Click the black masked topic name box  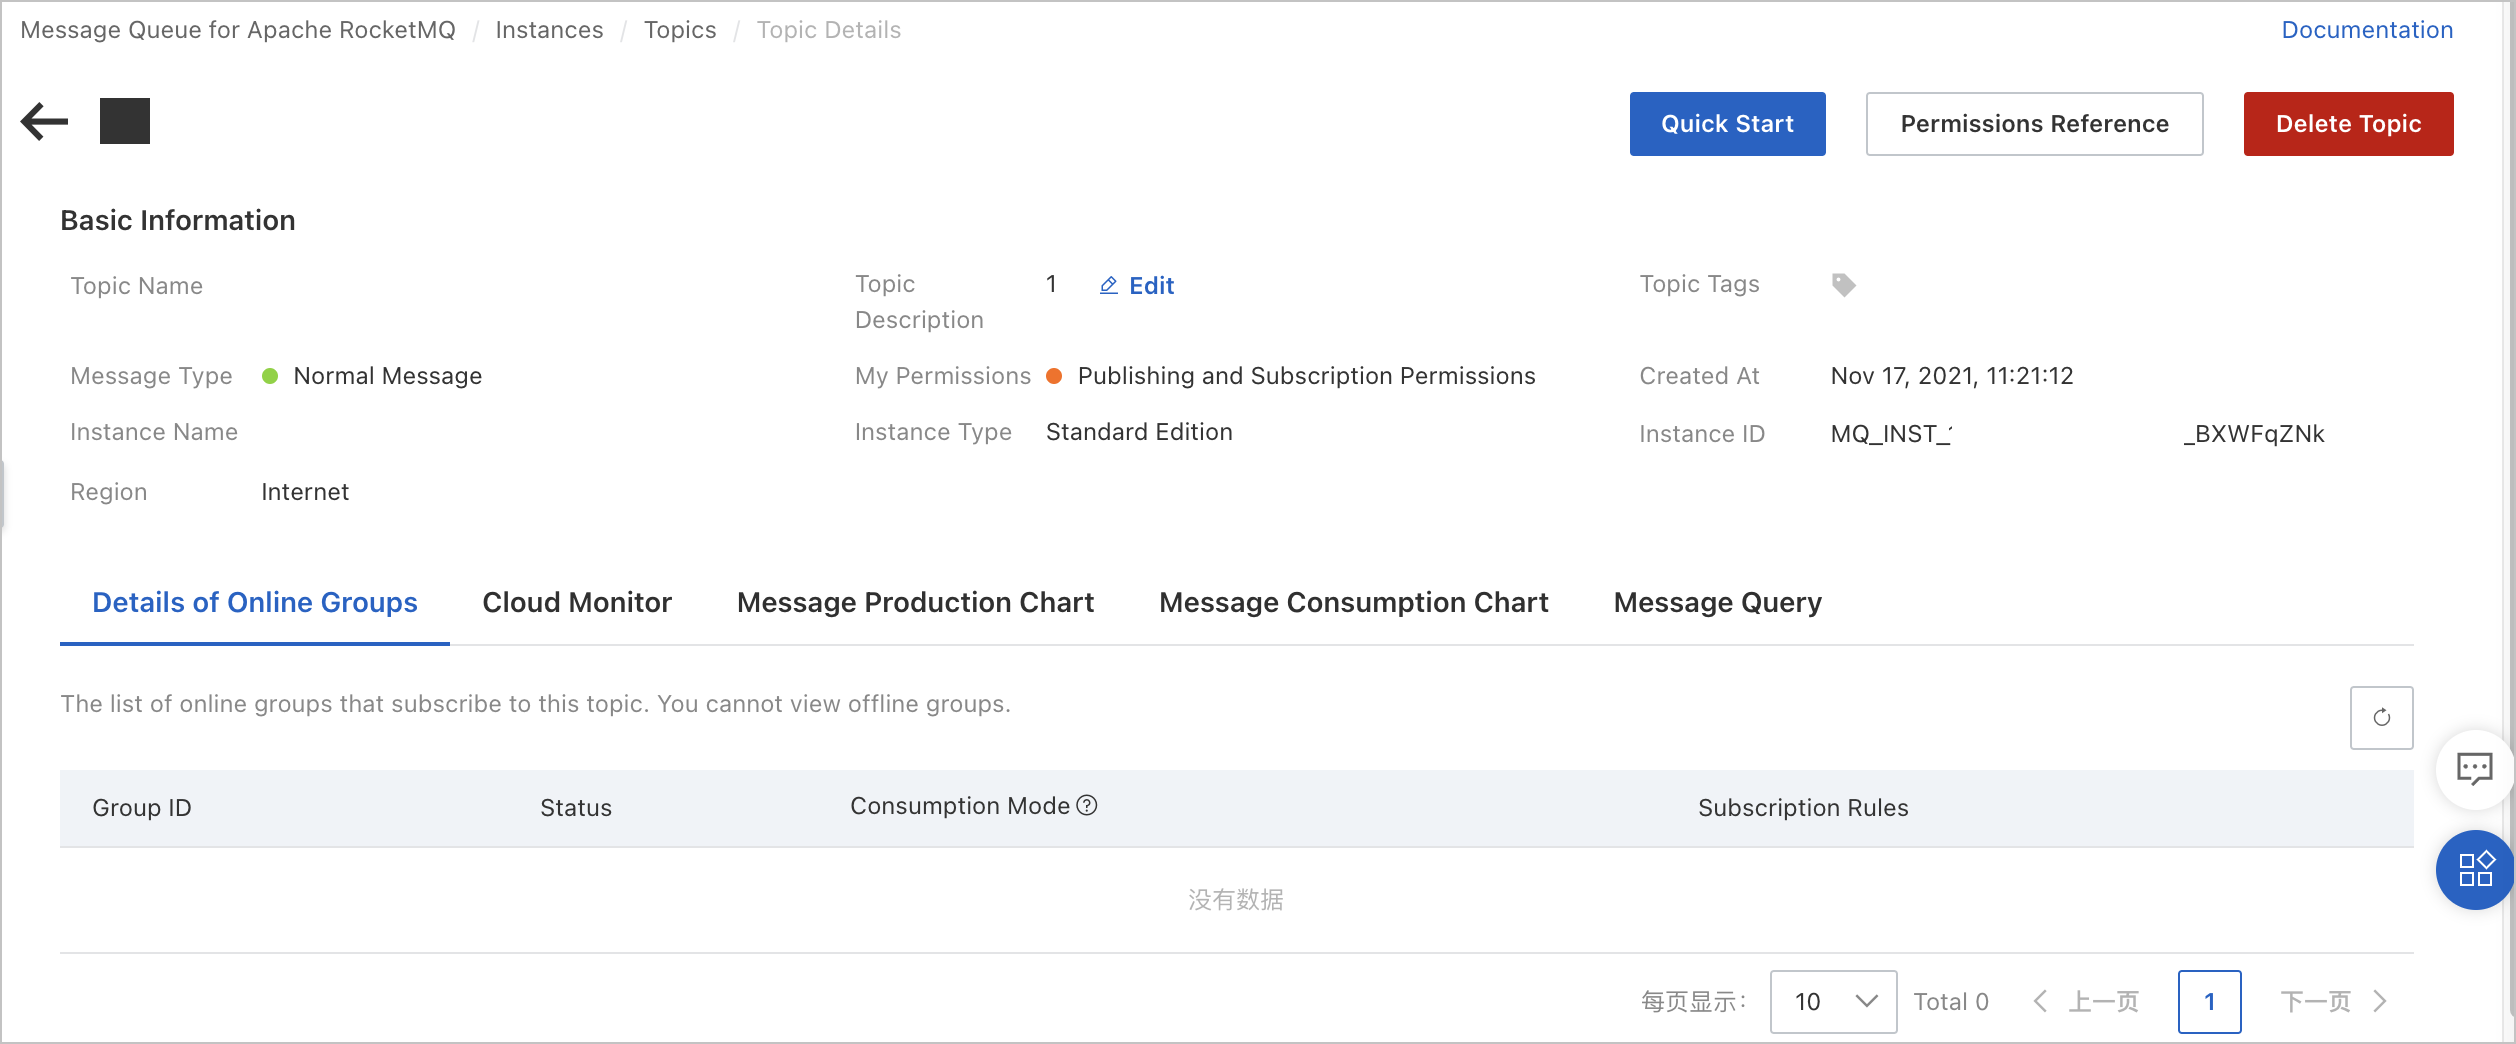point(125,121)
